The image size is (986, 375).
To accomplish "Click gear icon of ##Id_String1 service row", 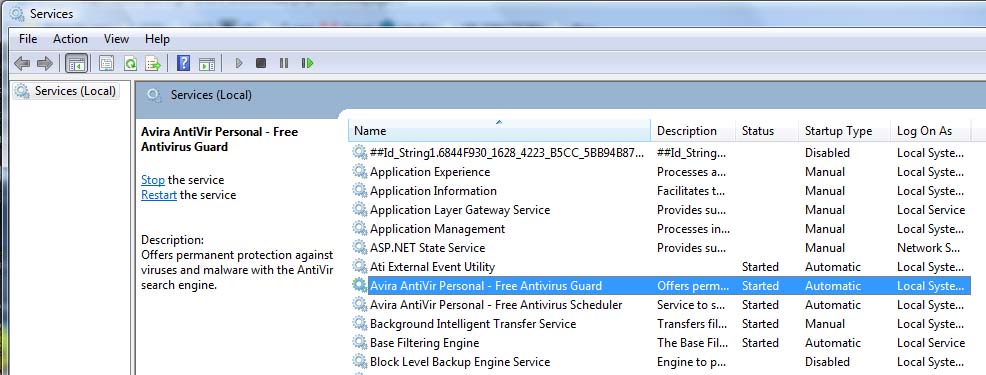I will [360, 152].
